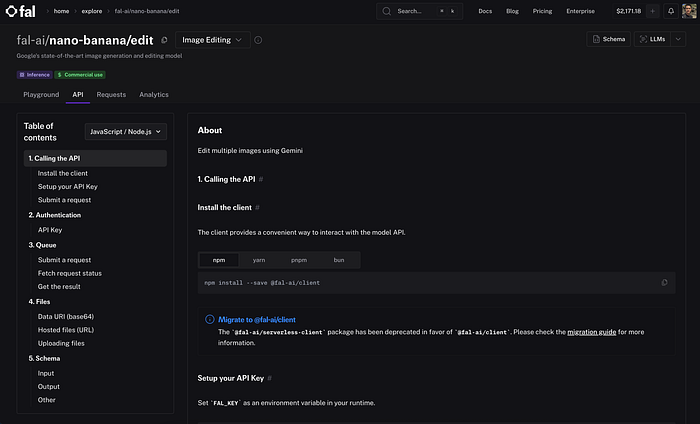Jump to Install the client in contents

click(62, 173)
